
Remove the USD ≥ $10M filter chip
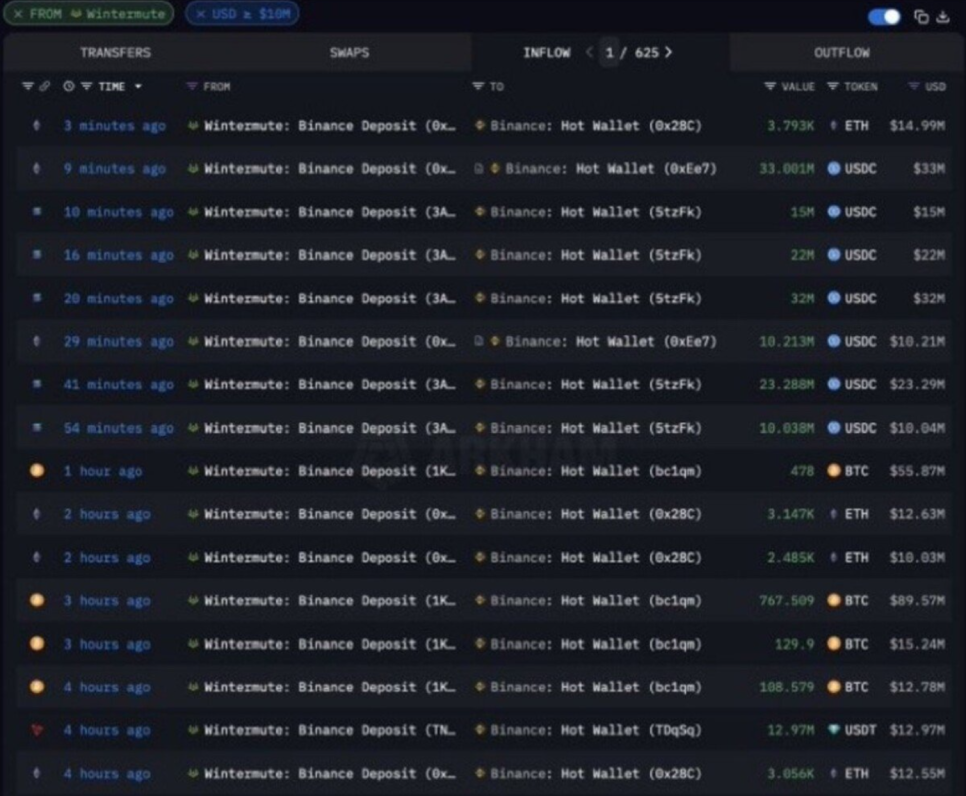click(x=200, y=14)
